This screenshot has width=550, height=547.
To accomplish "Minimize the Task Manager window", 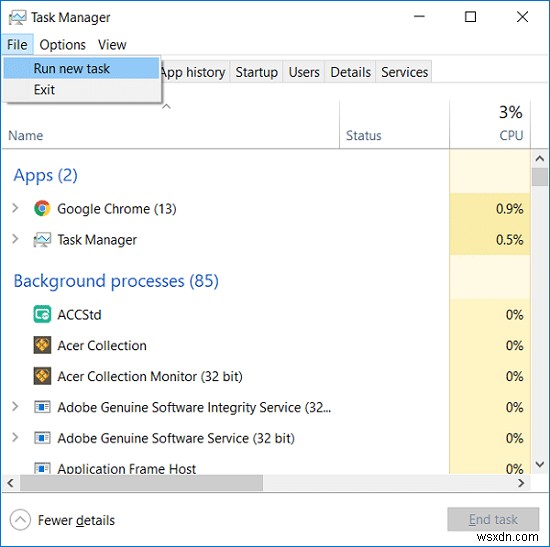I will click(x=419, y=16).
